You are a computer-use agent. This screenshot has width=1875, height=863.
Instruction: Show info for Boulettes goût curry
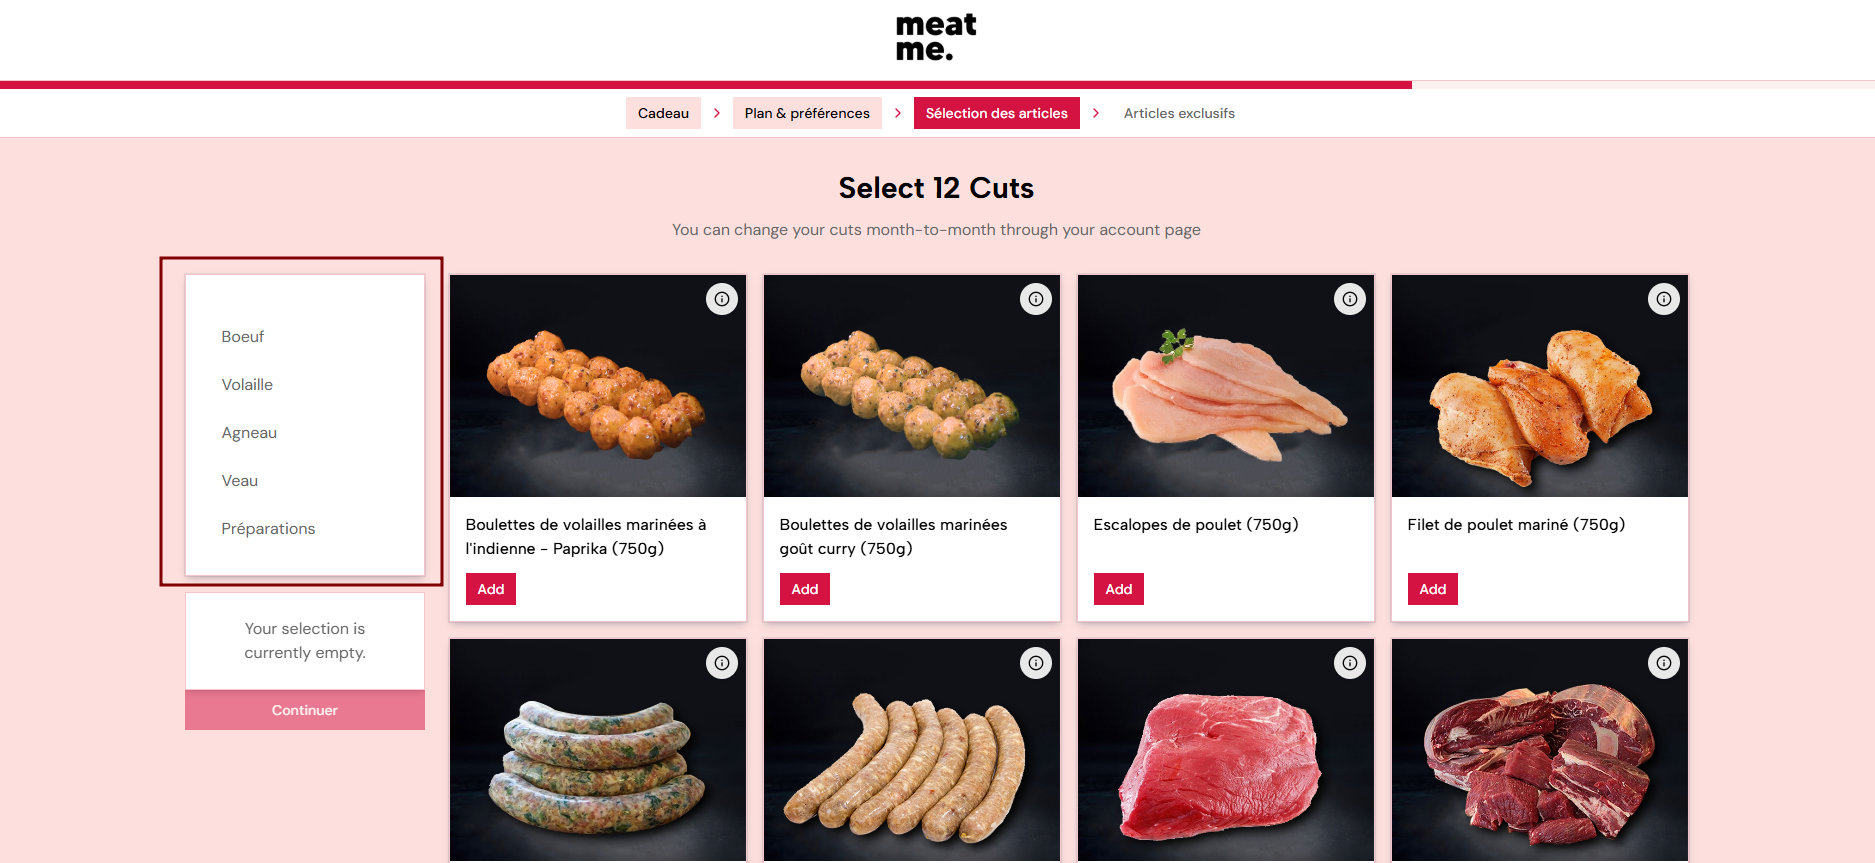[1036, 299]
